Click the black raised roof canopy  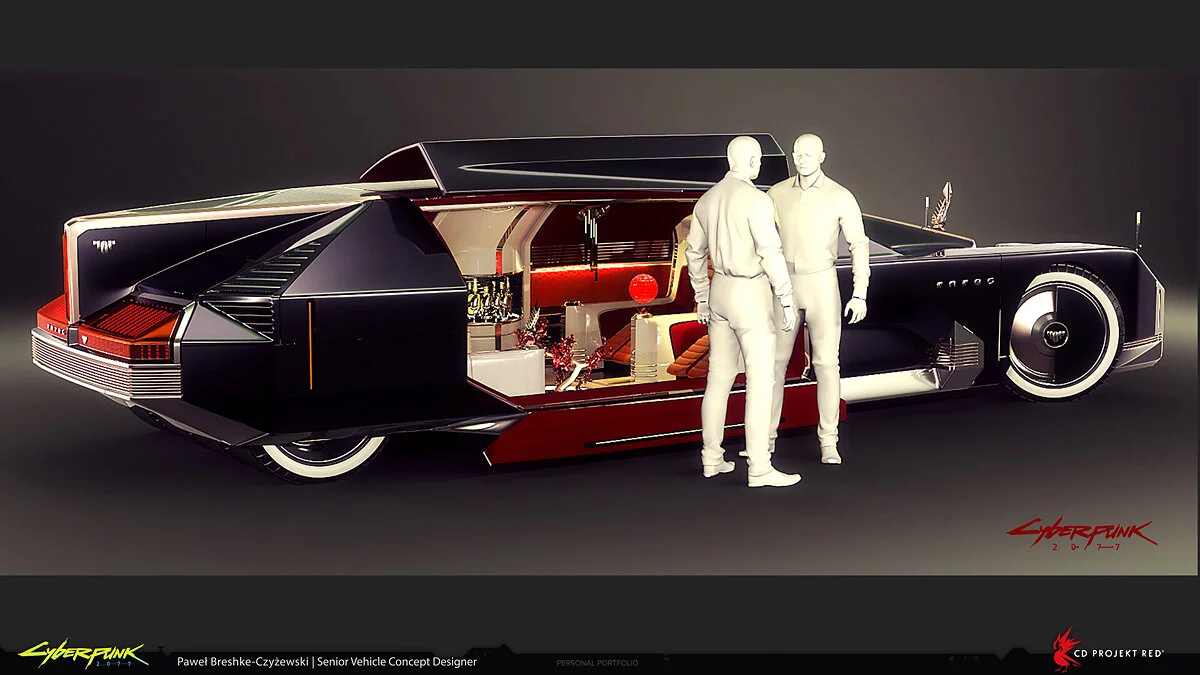point(570,160)
